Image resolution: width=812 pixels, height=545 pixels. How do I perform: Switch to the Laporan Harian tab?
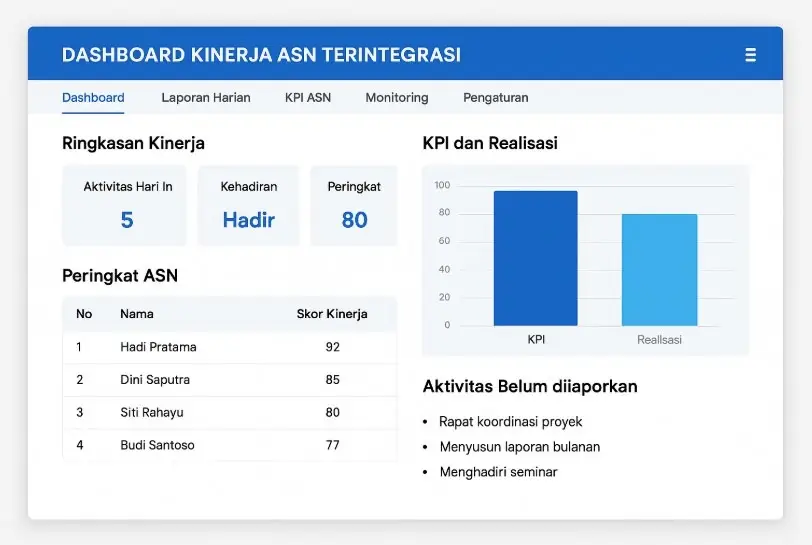click(x=206, y=97)
